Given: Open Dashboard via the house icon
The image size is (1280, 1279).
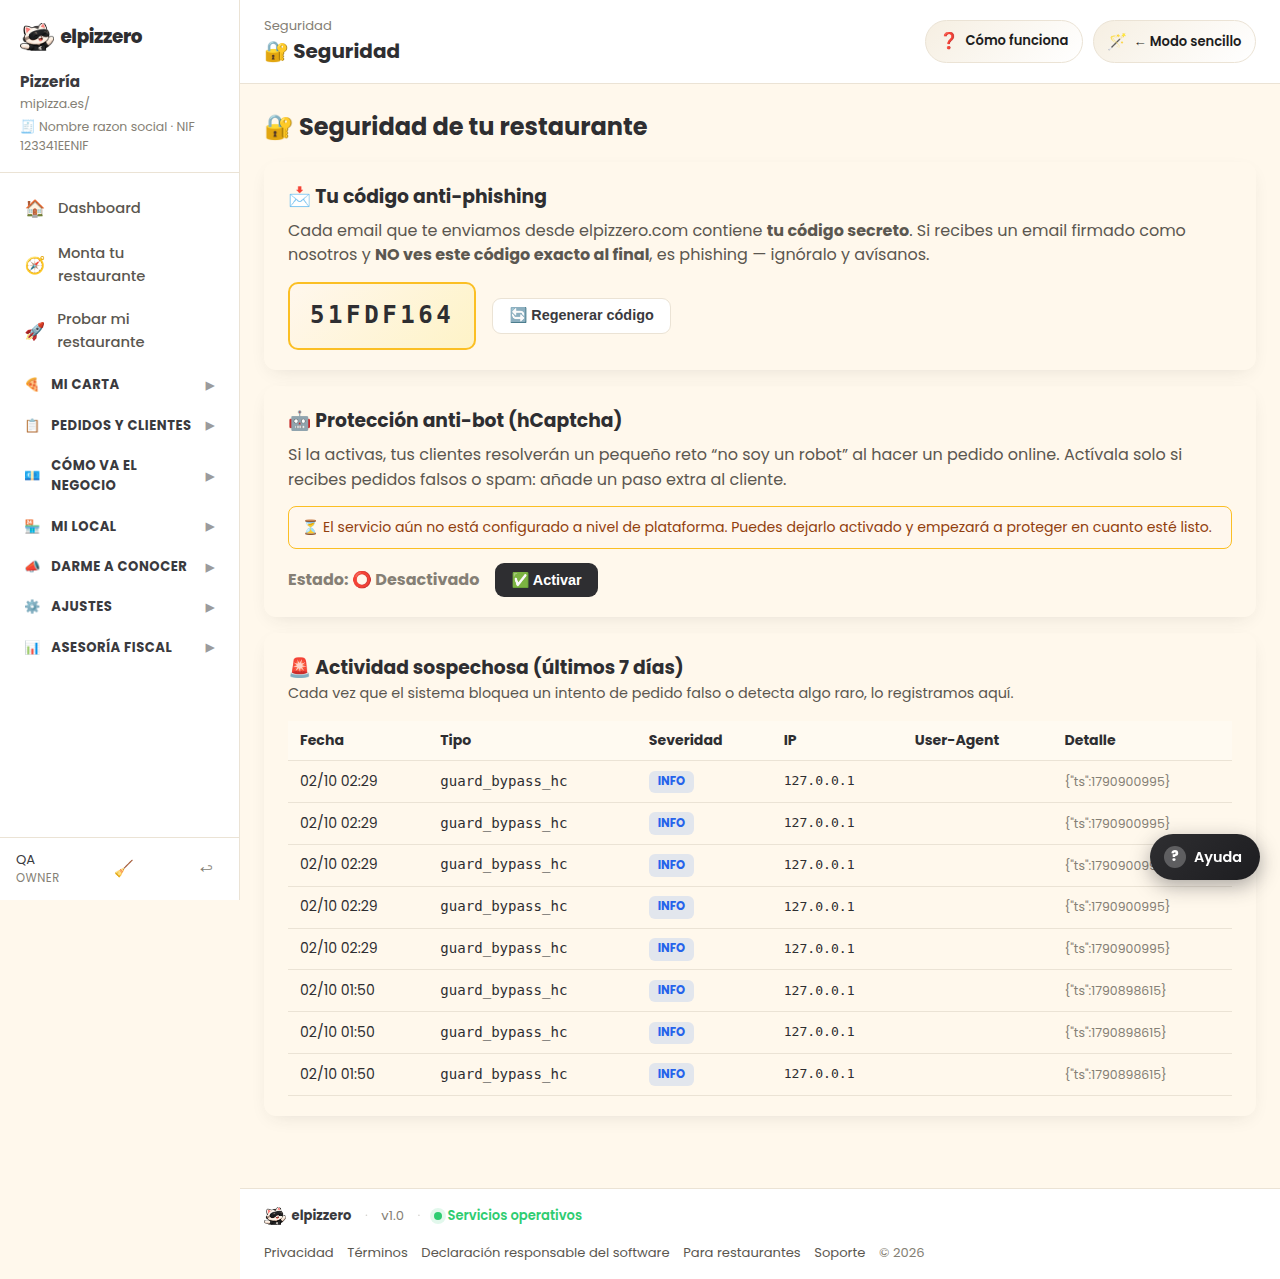Looking at the screenshot, I should [35, 208].
